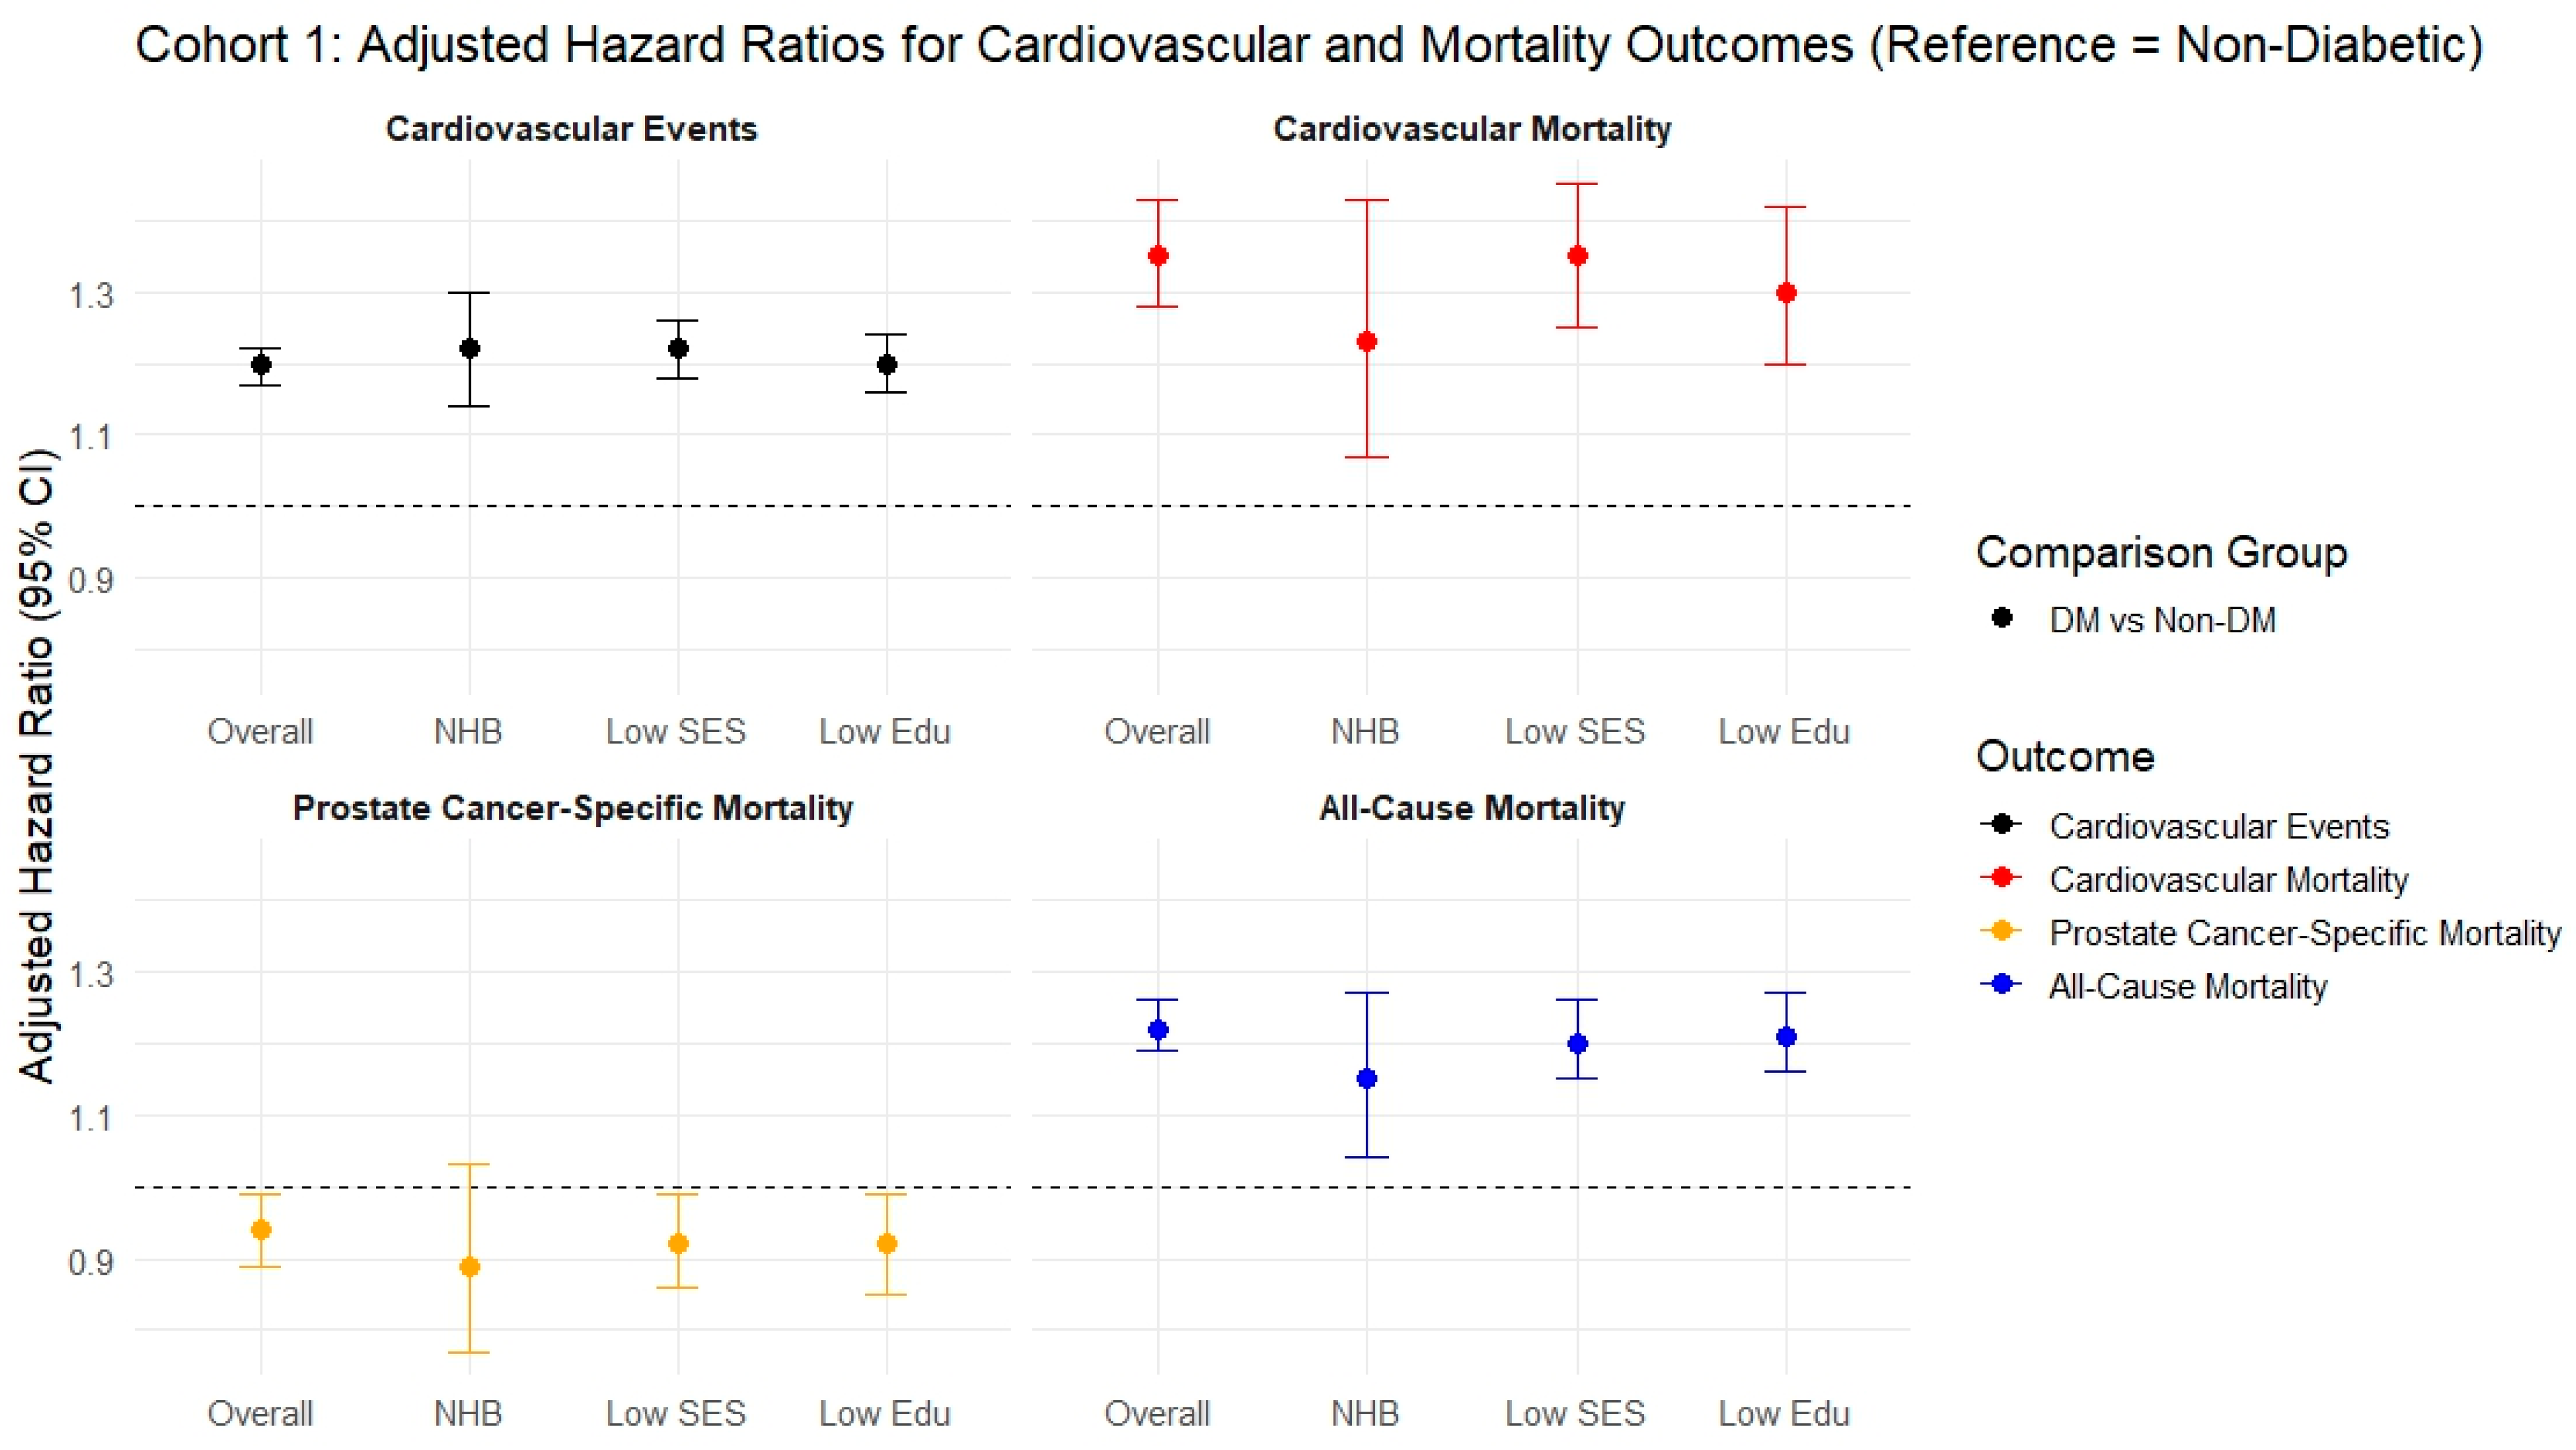Select the Cardiovascular Mortality panel title
The image size is (2576, 1450).
1471,129
